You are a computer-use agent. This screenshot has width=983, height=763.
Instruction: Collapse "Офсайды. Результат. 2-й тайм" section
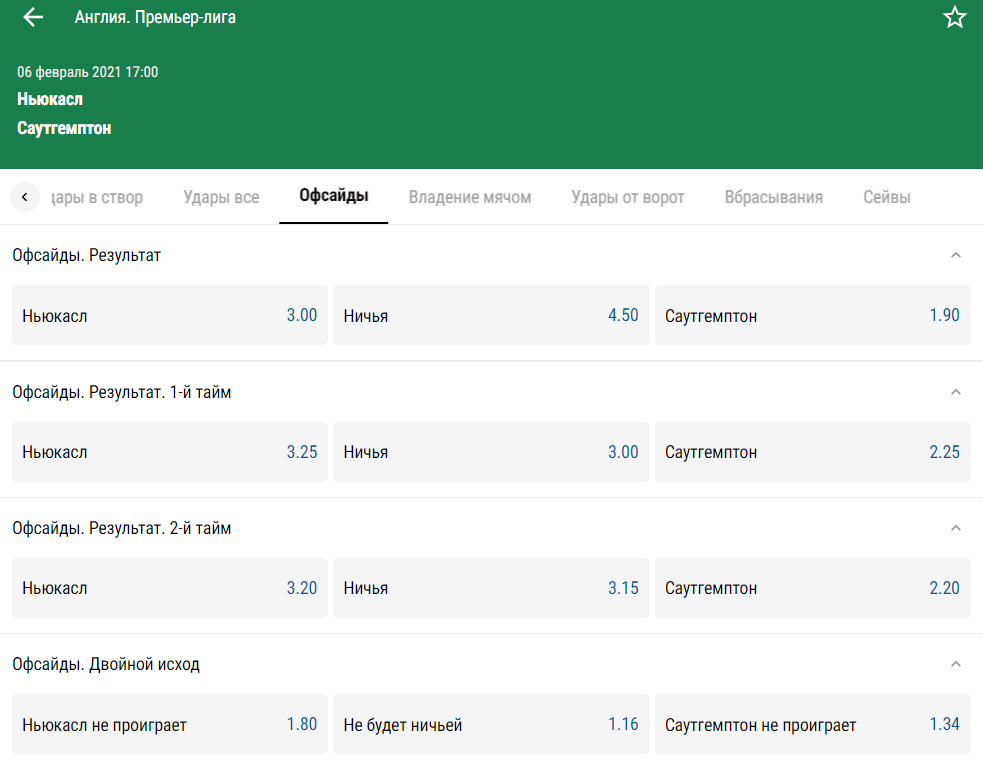click(955, 529)
